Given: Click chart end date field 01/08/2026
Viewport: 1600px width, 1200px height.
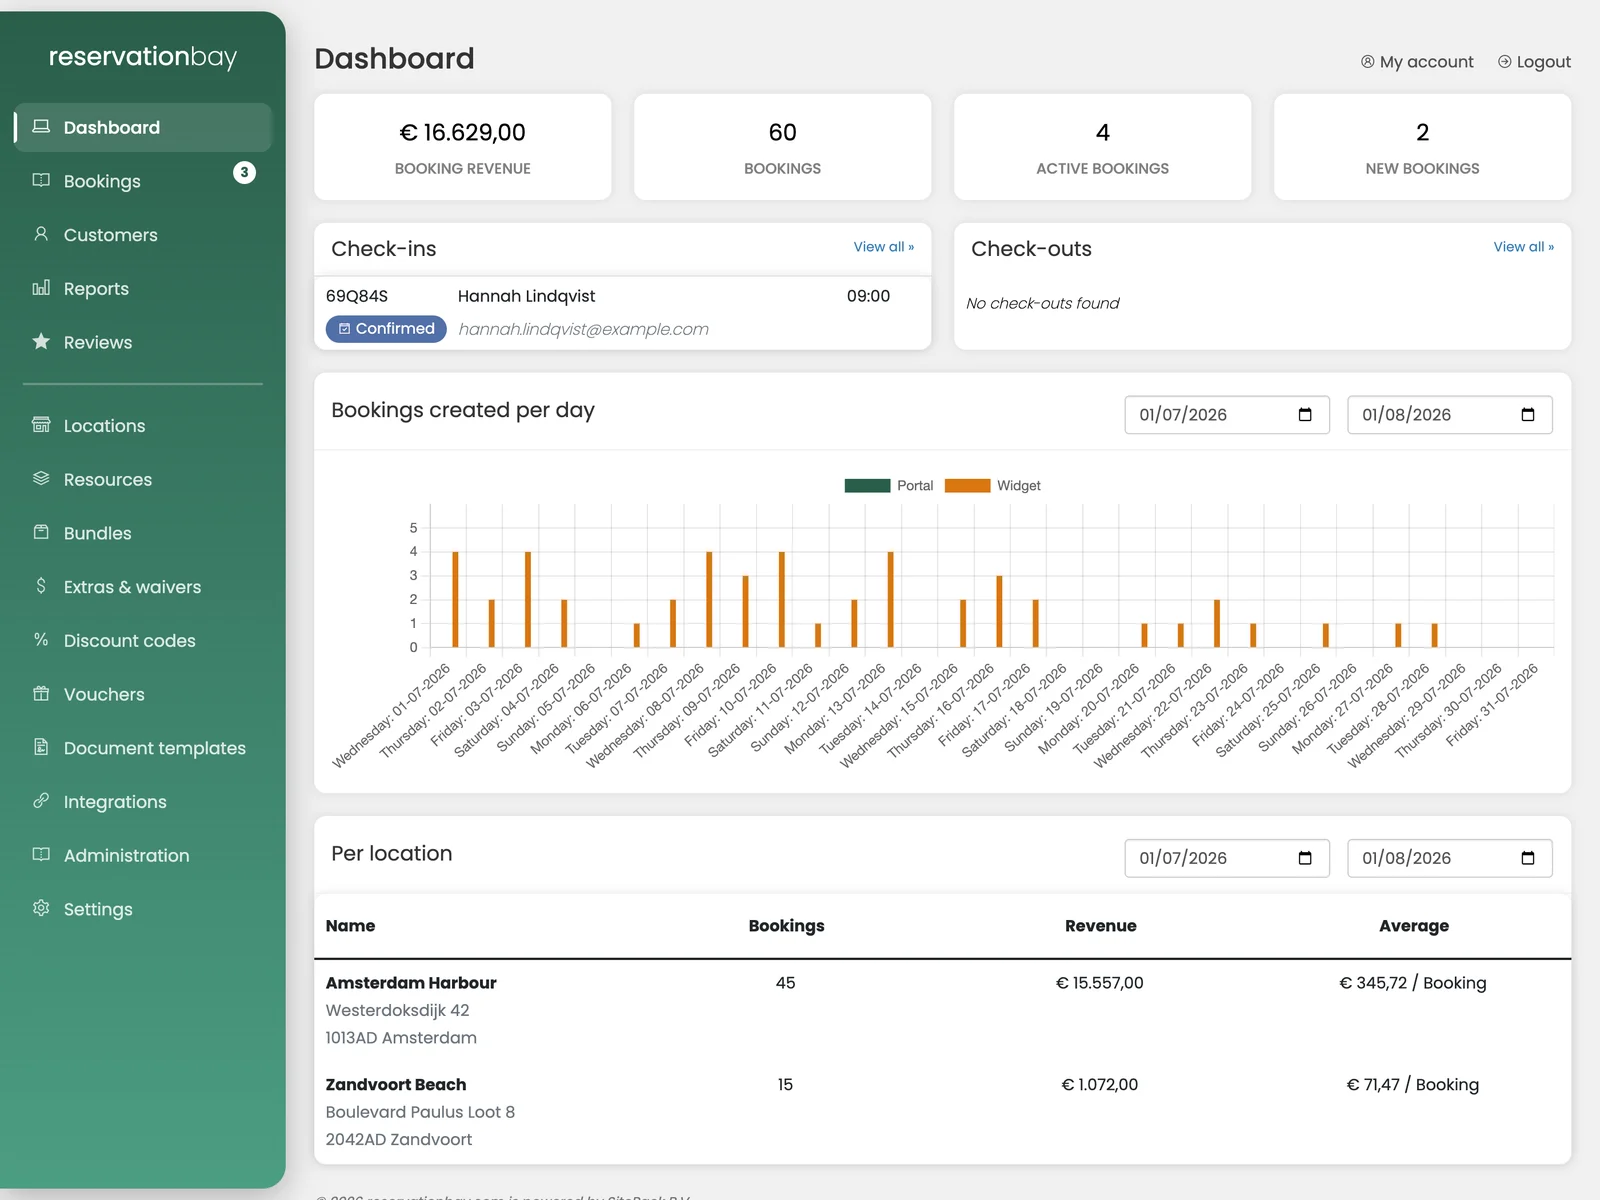Looking at the screenshot, I should (1450, 415).
